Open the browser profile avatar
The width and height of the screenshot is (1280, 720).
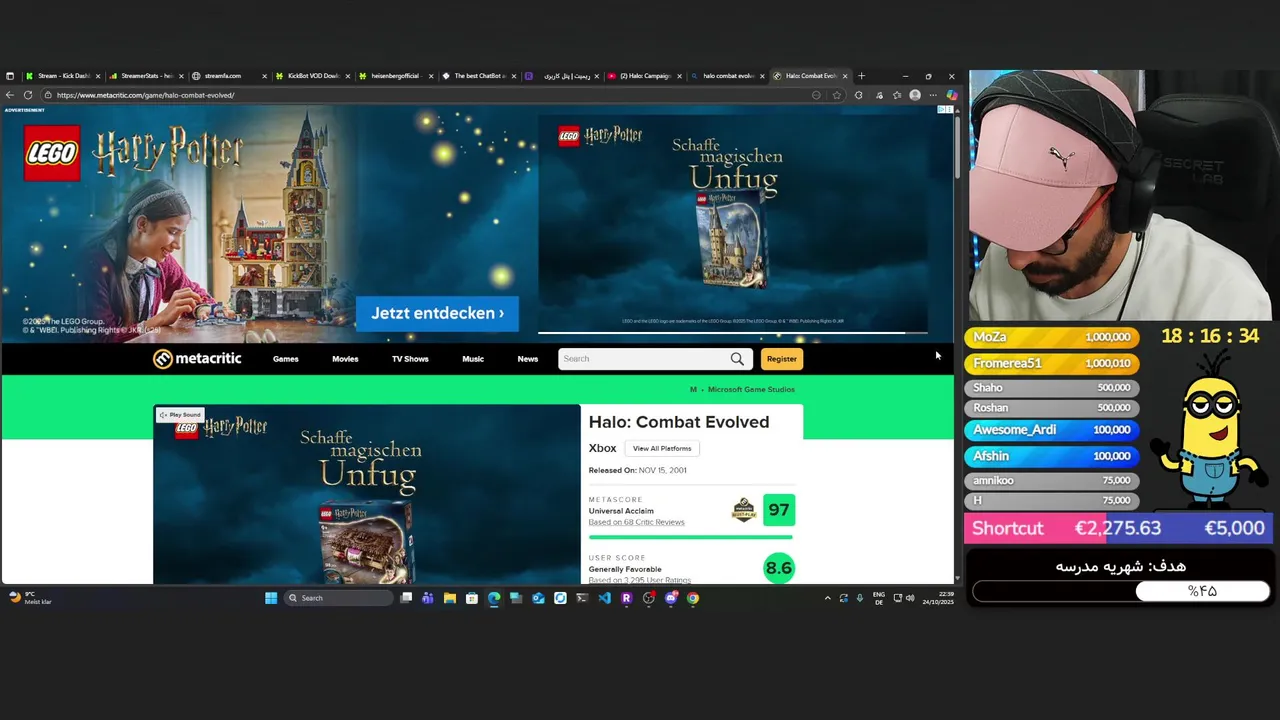915,95
